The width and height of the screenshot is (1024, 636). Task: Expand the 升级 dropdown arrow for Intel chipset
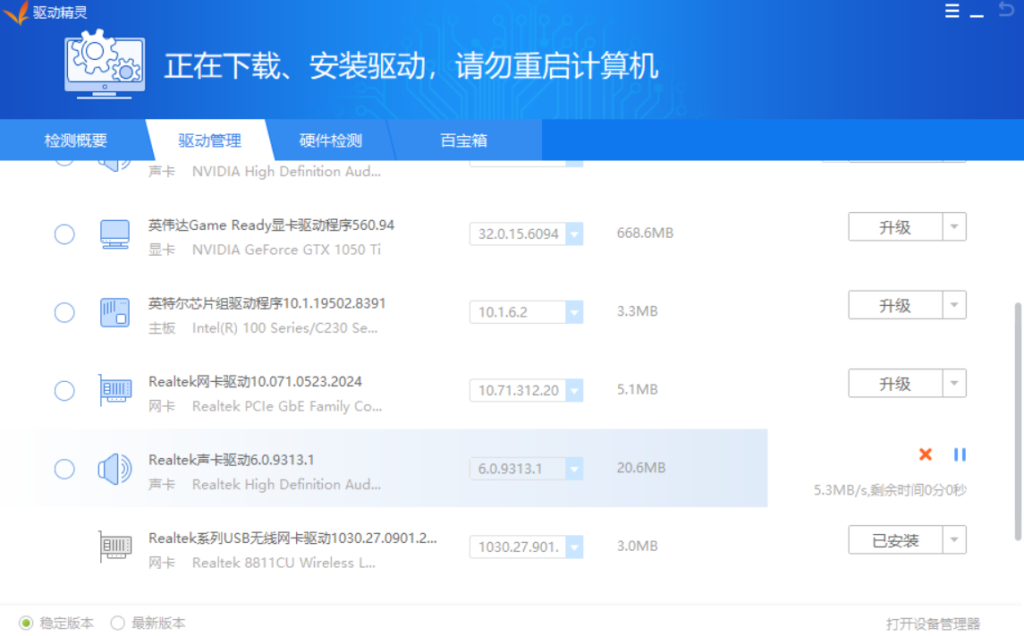coord(956,304)
